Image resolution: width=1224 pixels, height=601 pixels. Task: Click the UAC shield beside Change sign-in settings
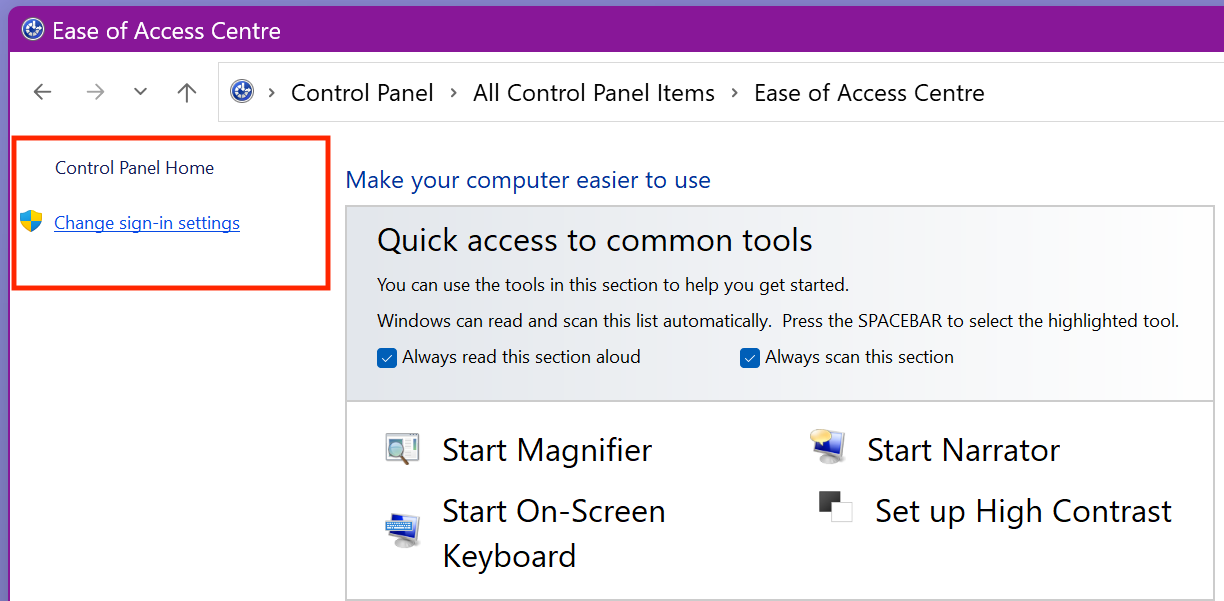(x=31, y=222)
